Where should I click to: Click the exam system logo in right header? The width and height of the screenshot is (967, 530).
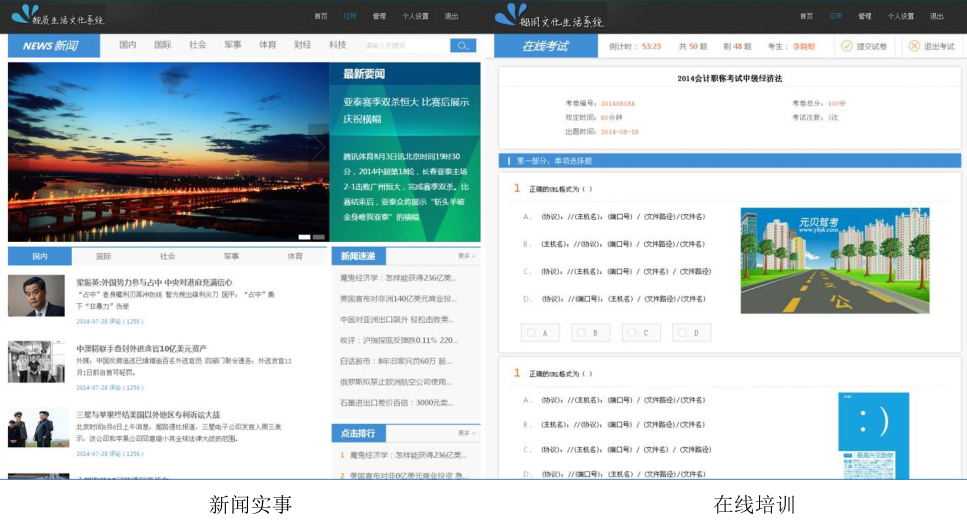pos(549,16)
